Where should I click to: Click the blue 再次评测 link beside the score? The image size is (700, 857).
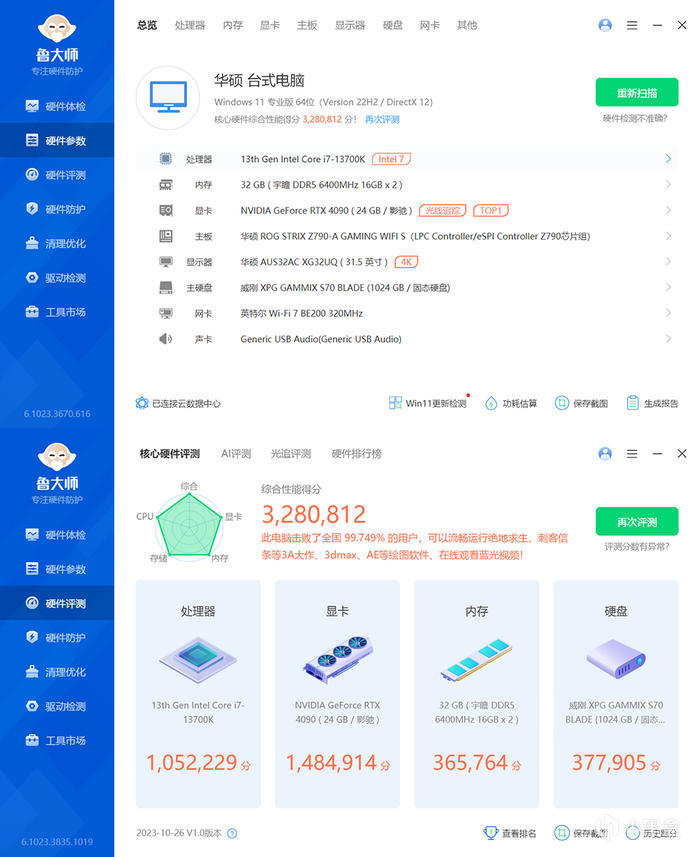(x=382, y=119)
